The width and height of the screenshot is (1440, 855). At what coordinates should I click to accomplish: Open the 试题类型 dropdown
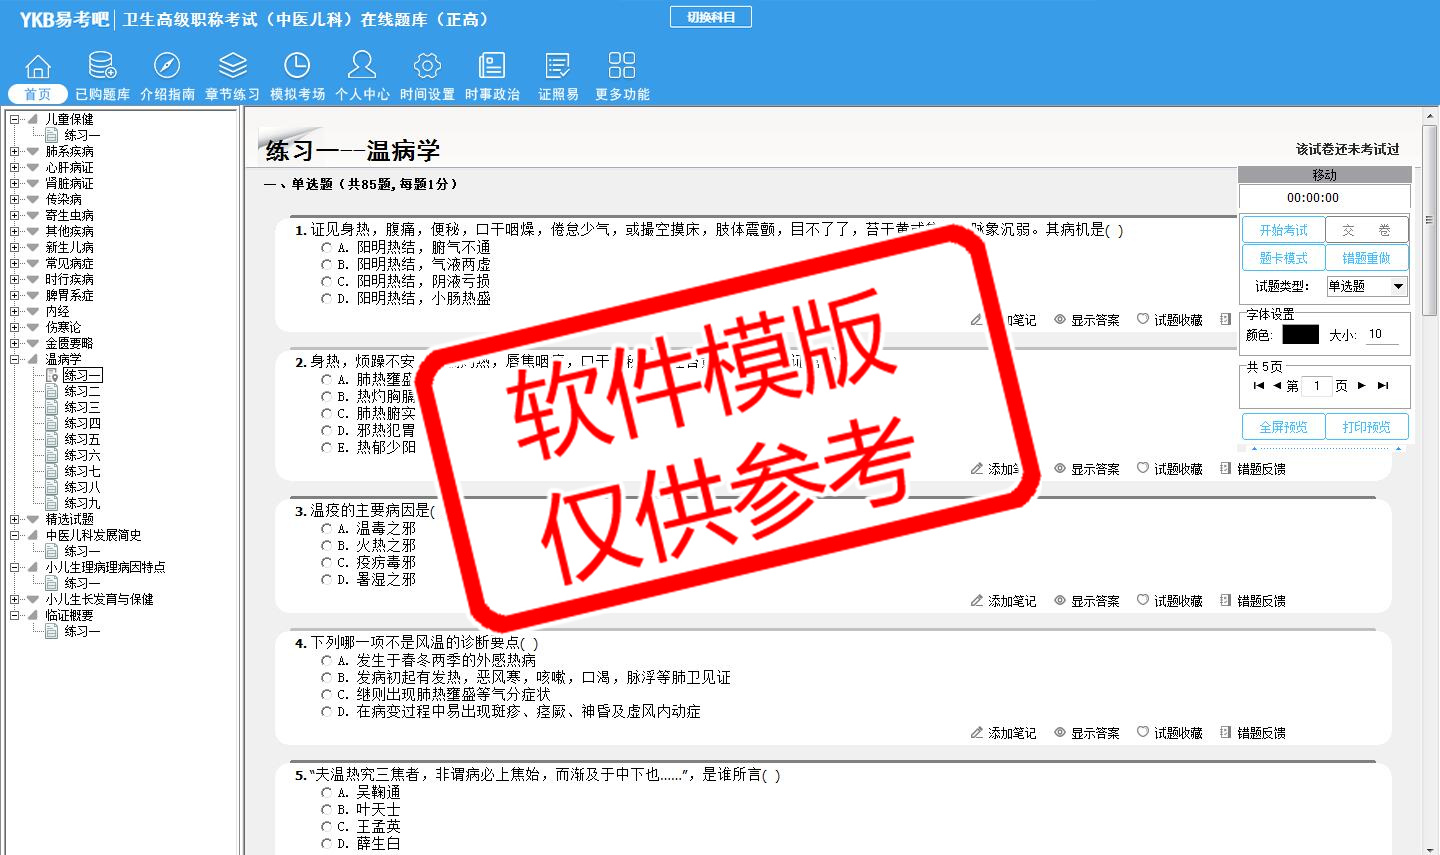point(1398,286)
